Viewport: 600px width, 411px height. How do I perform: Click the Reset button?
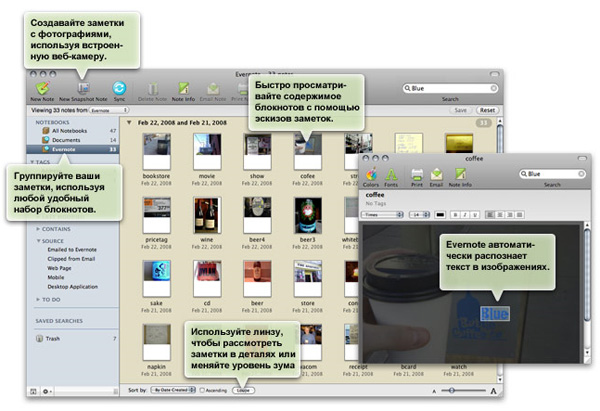pyautogui.click(x=487, y=110)
